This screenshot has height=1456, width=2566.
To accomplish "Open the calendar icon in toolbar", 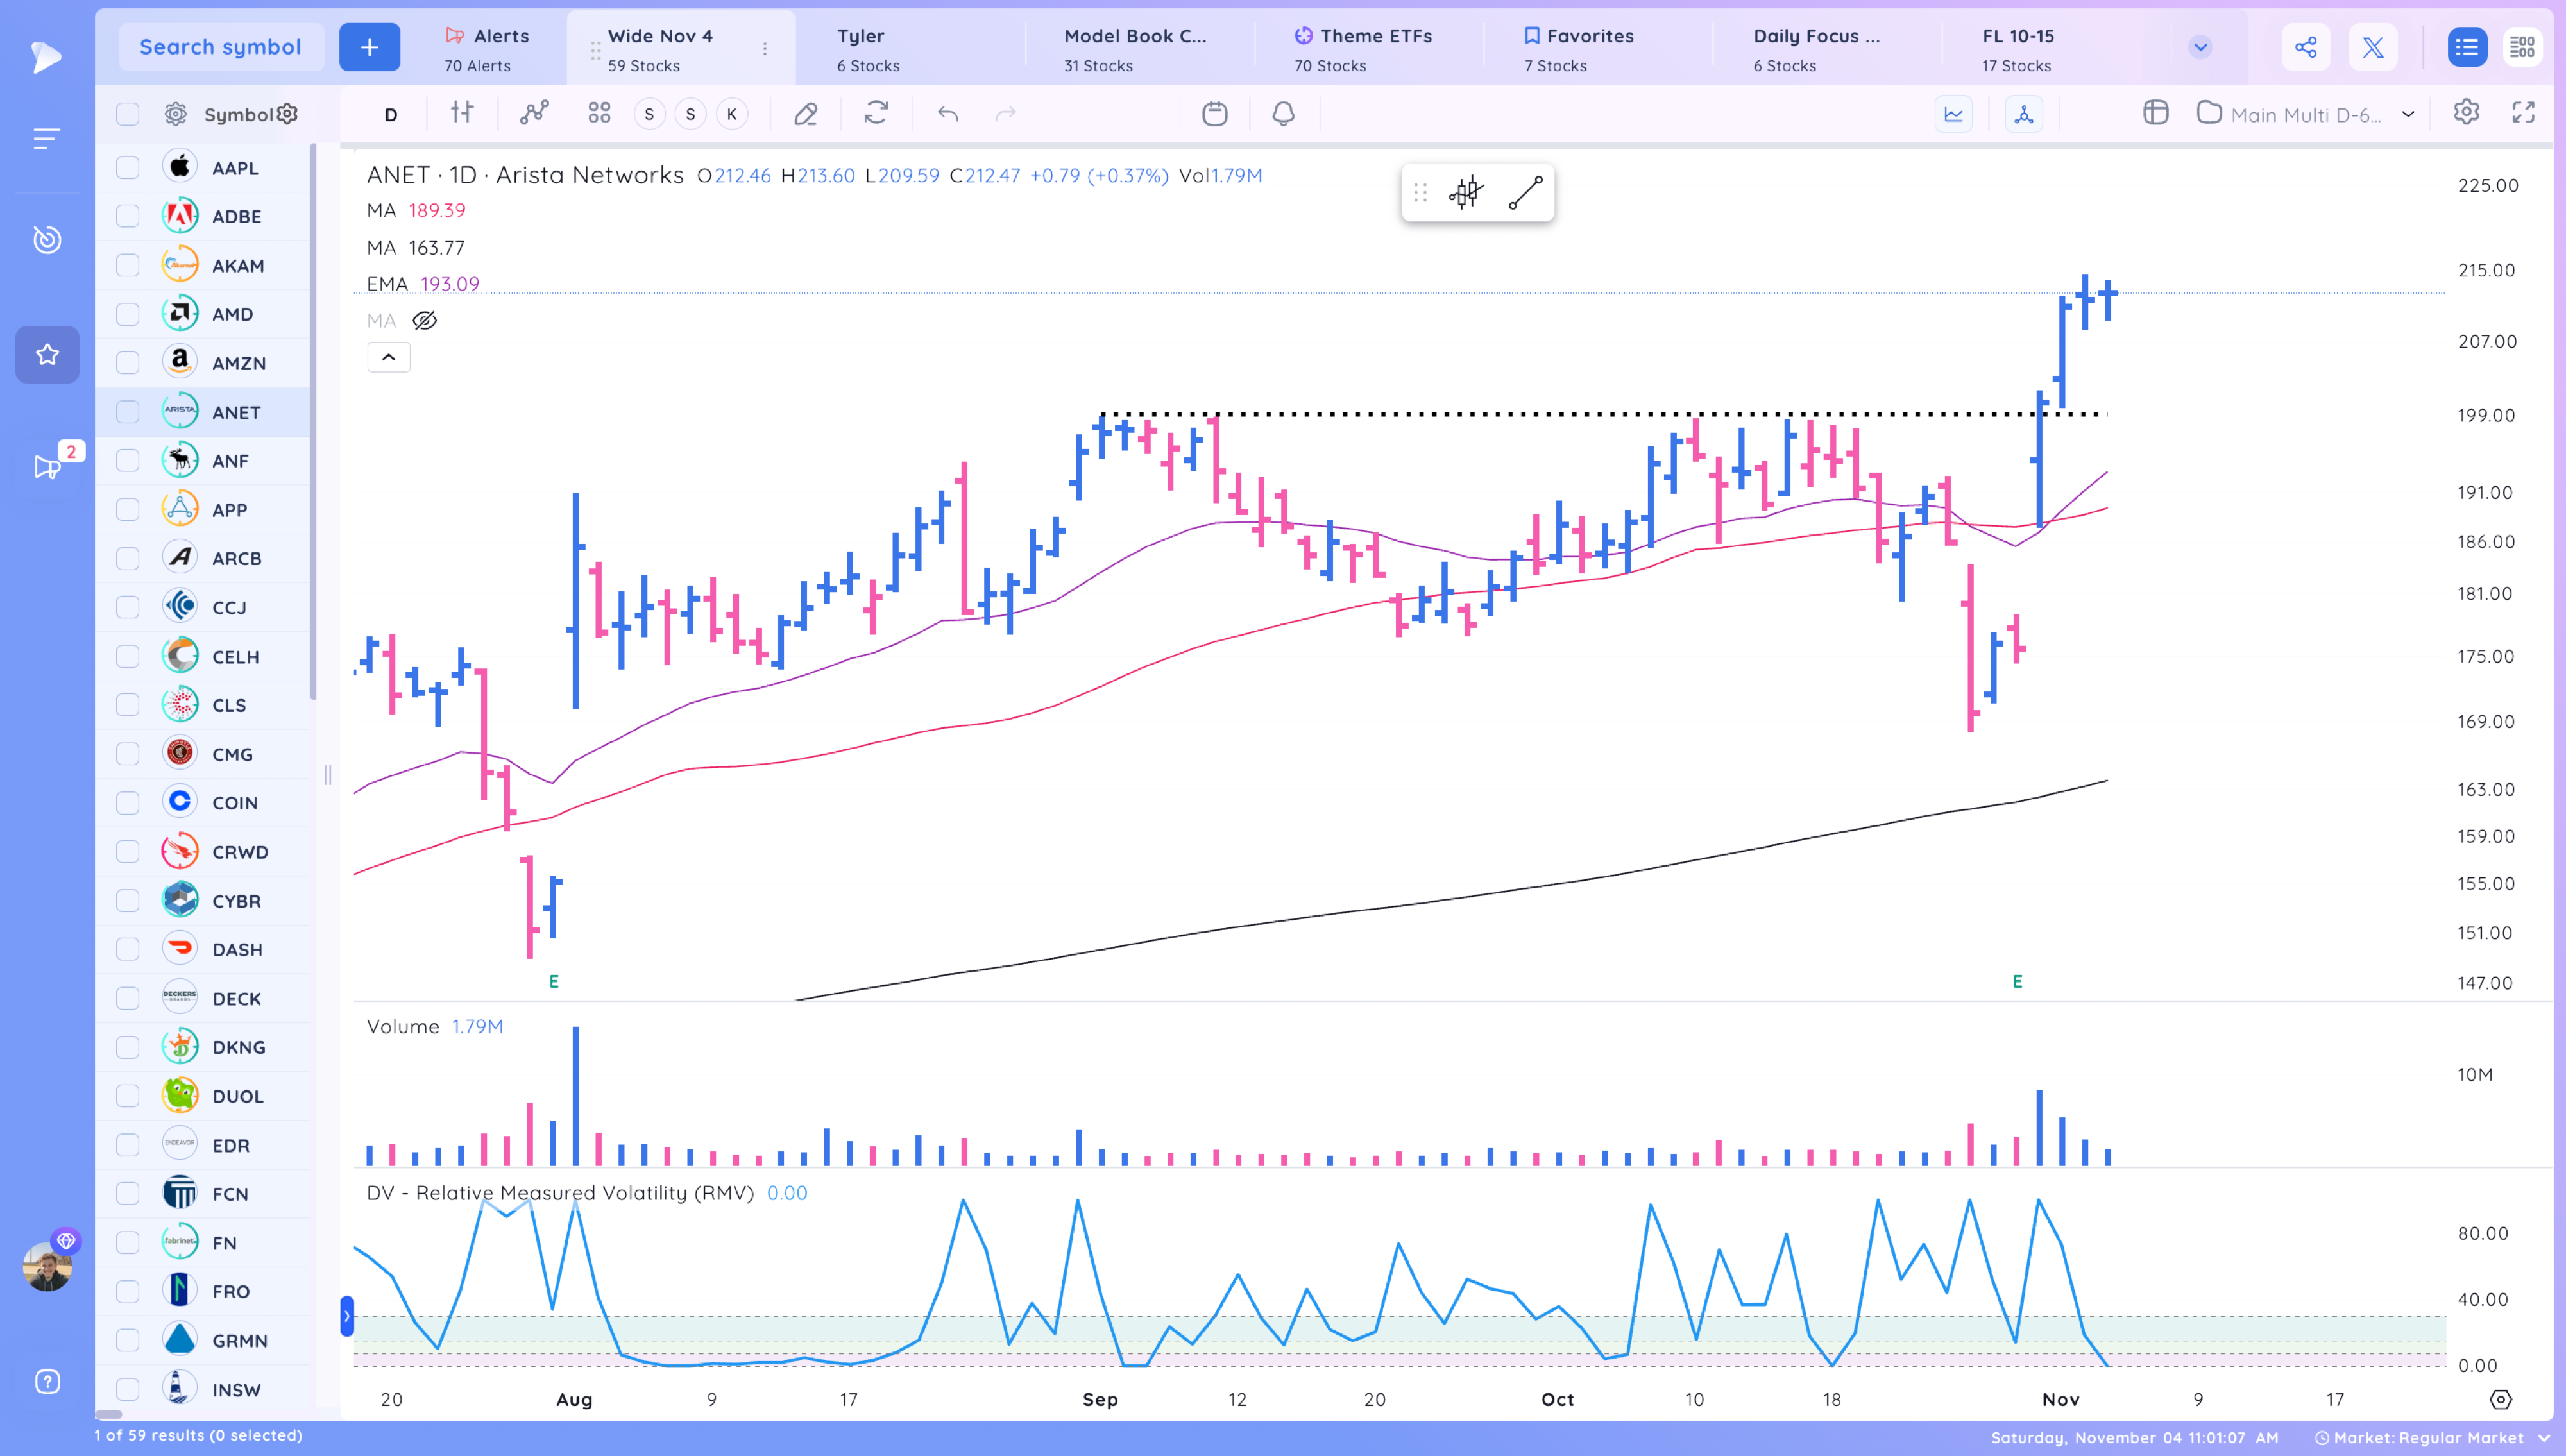I will [1214, 113].
